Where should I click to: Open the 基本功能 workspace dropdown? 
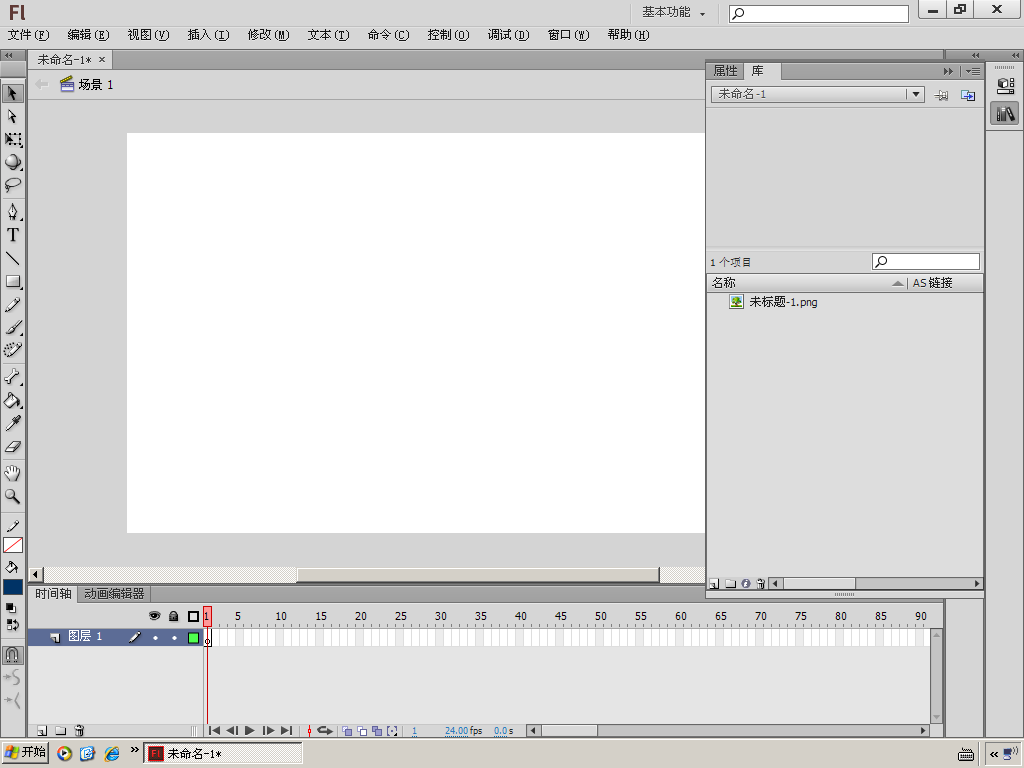pyautogui.click(x=673, y=12)
